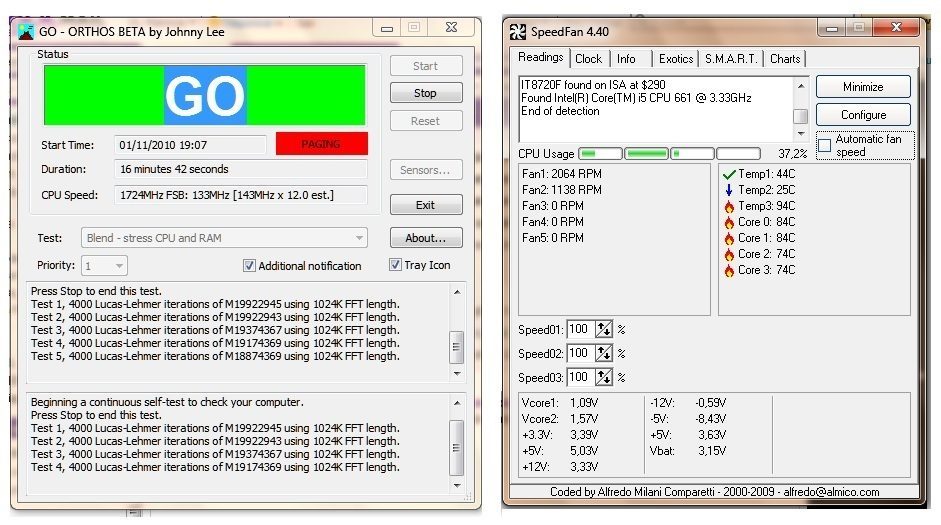Open the About... dialog
Image resolution: width=941 pixels, height=525 pixels.
point(426,238)
